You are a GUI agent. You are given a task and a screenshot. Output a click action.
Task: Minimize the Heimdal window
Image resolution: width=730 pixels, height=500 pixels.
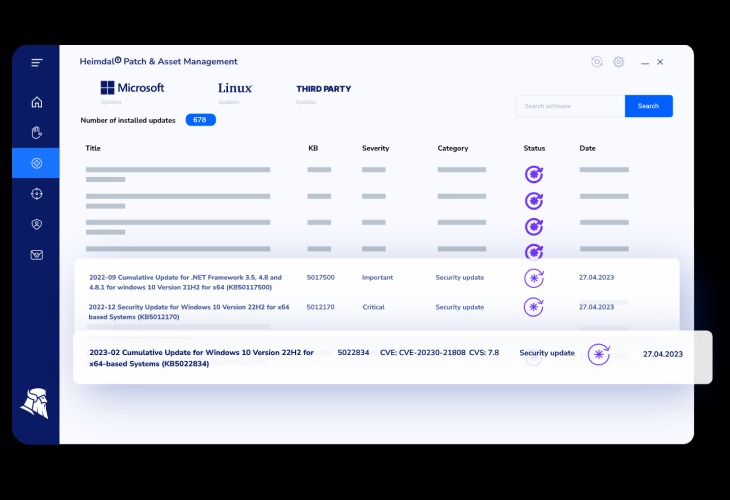point(645,63)
